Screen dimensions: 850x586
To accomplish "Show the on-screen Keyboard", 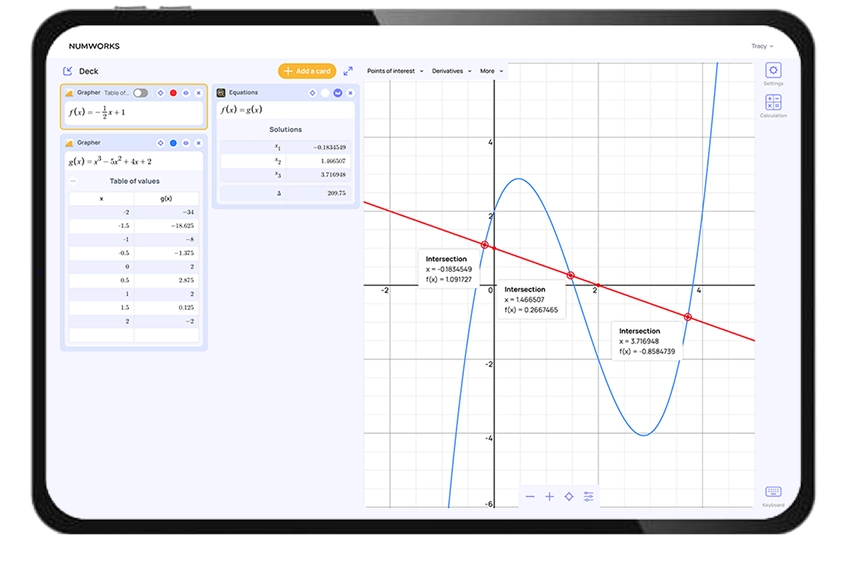I will (773, 493).
